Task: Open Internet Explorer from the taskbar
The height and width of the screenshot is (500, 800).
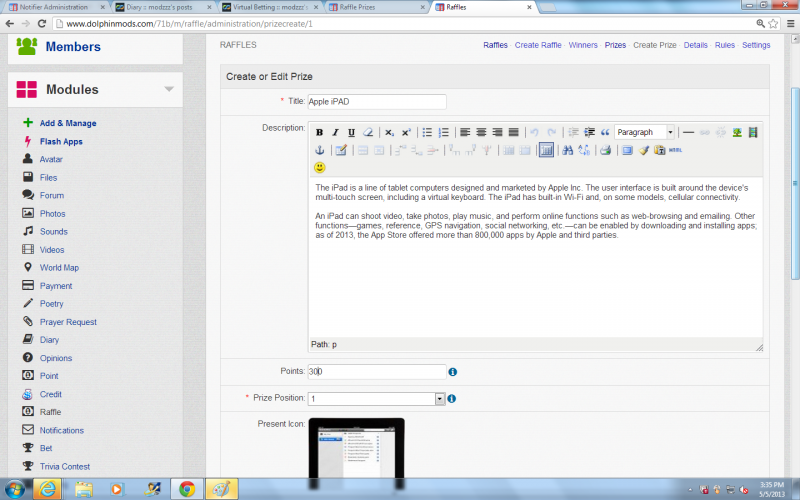Action: click(47, 489)
